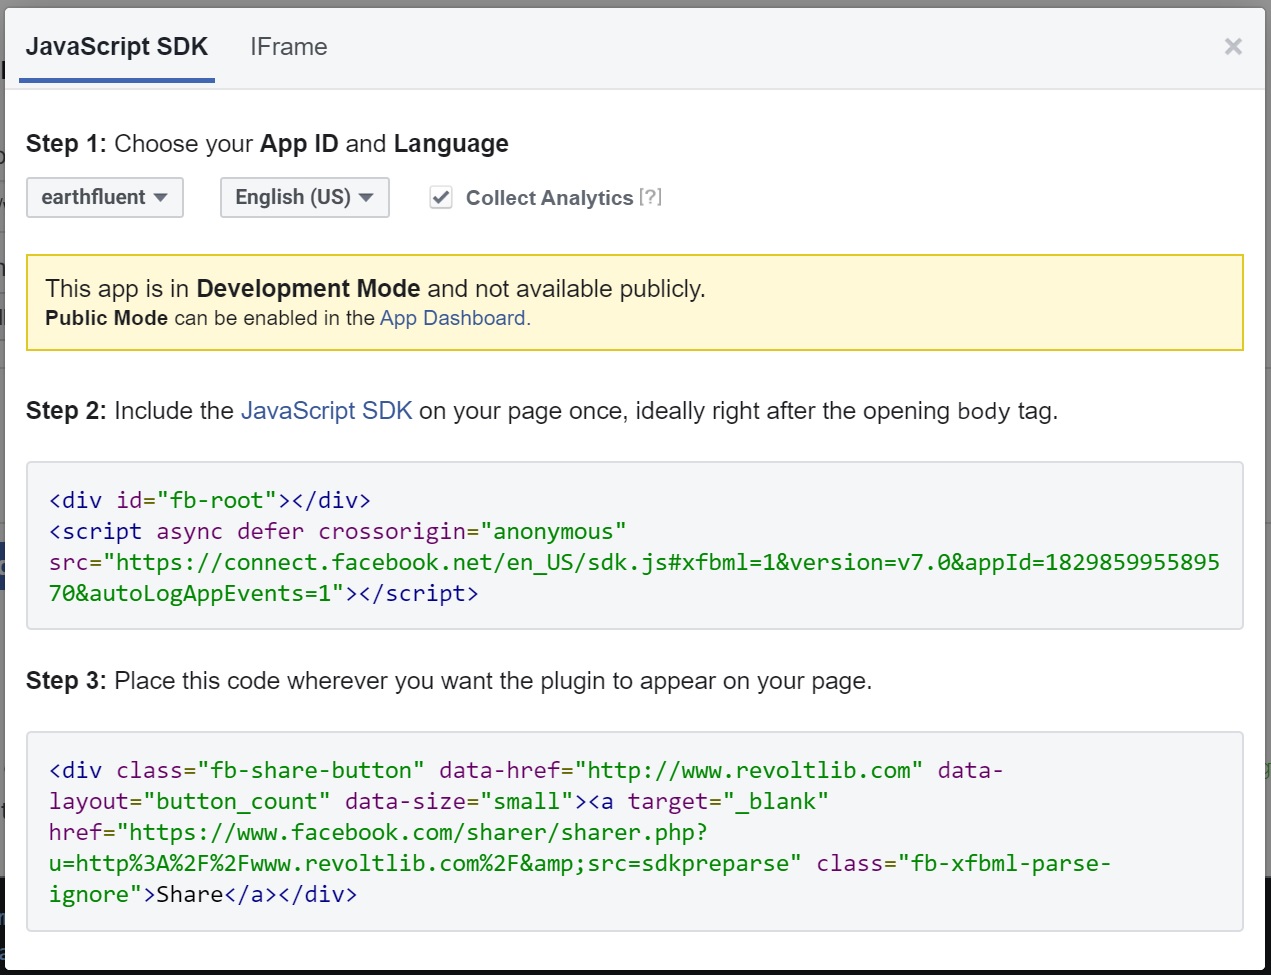Open the App Dashboard link
This screenshot has height=975, width=1271.
(452, 318)
